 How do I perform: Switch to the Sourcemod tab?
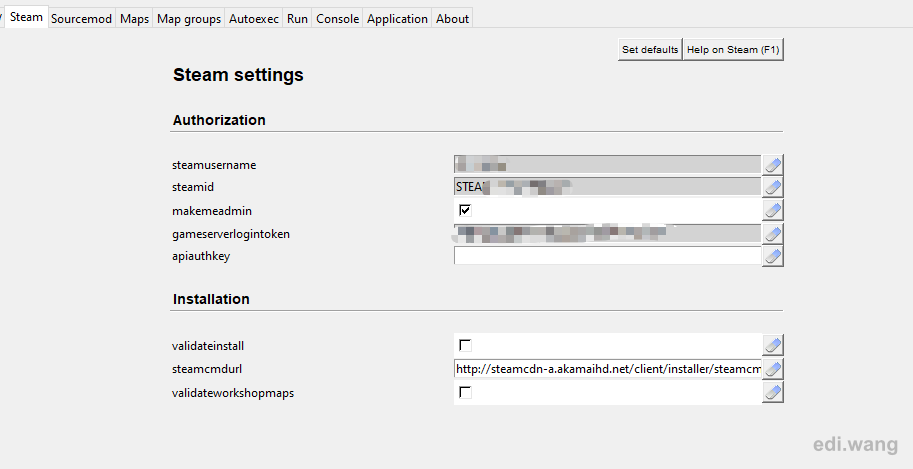pos(82,19)
